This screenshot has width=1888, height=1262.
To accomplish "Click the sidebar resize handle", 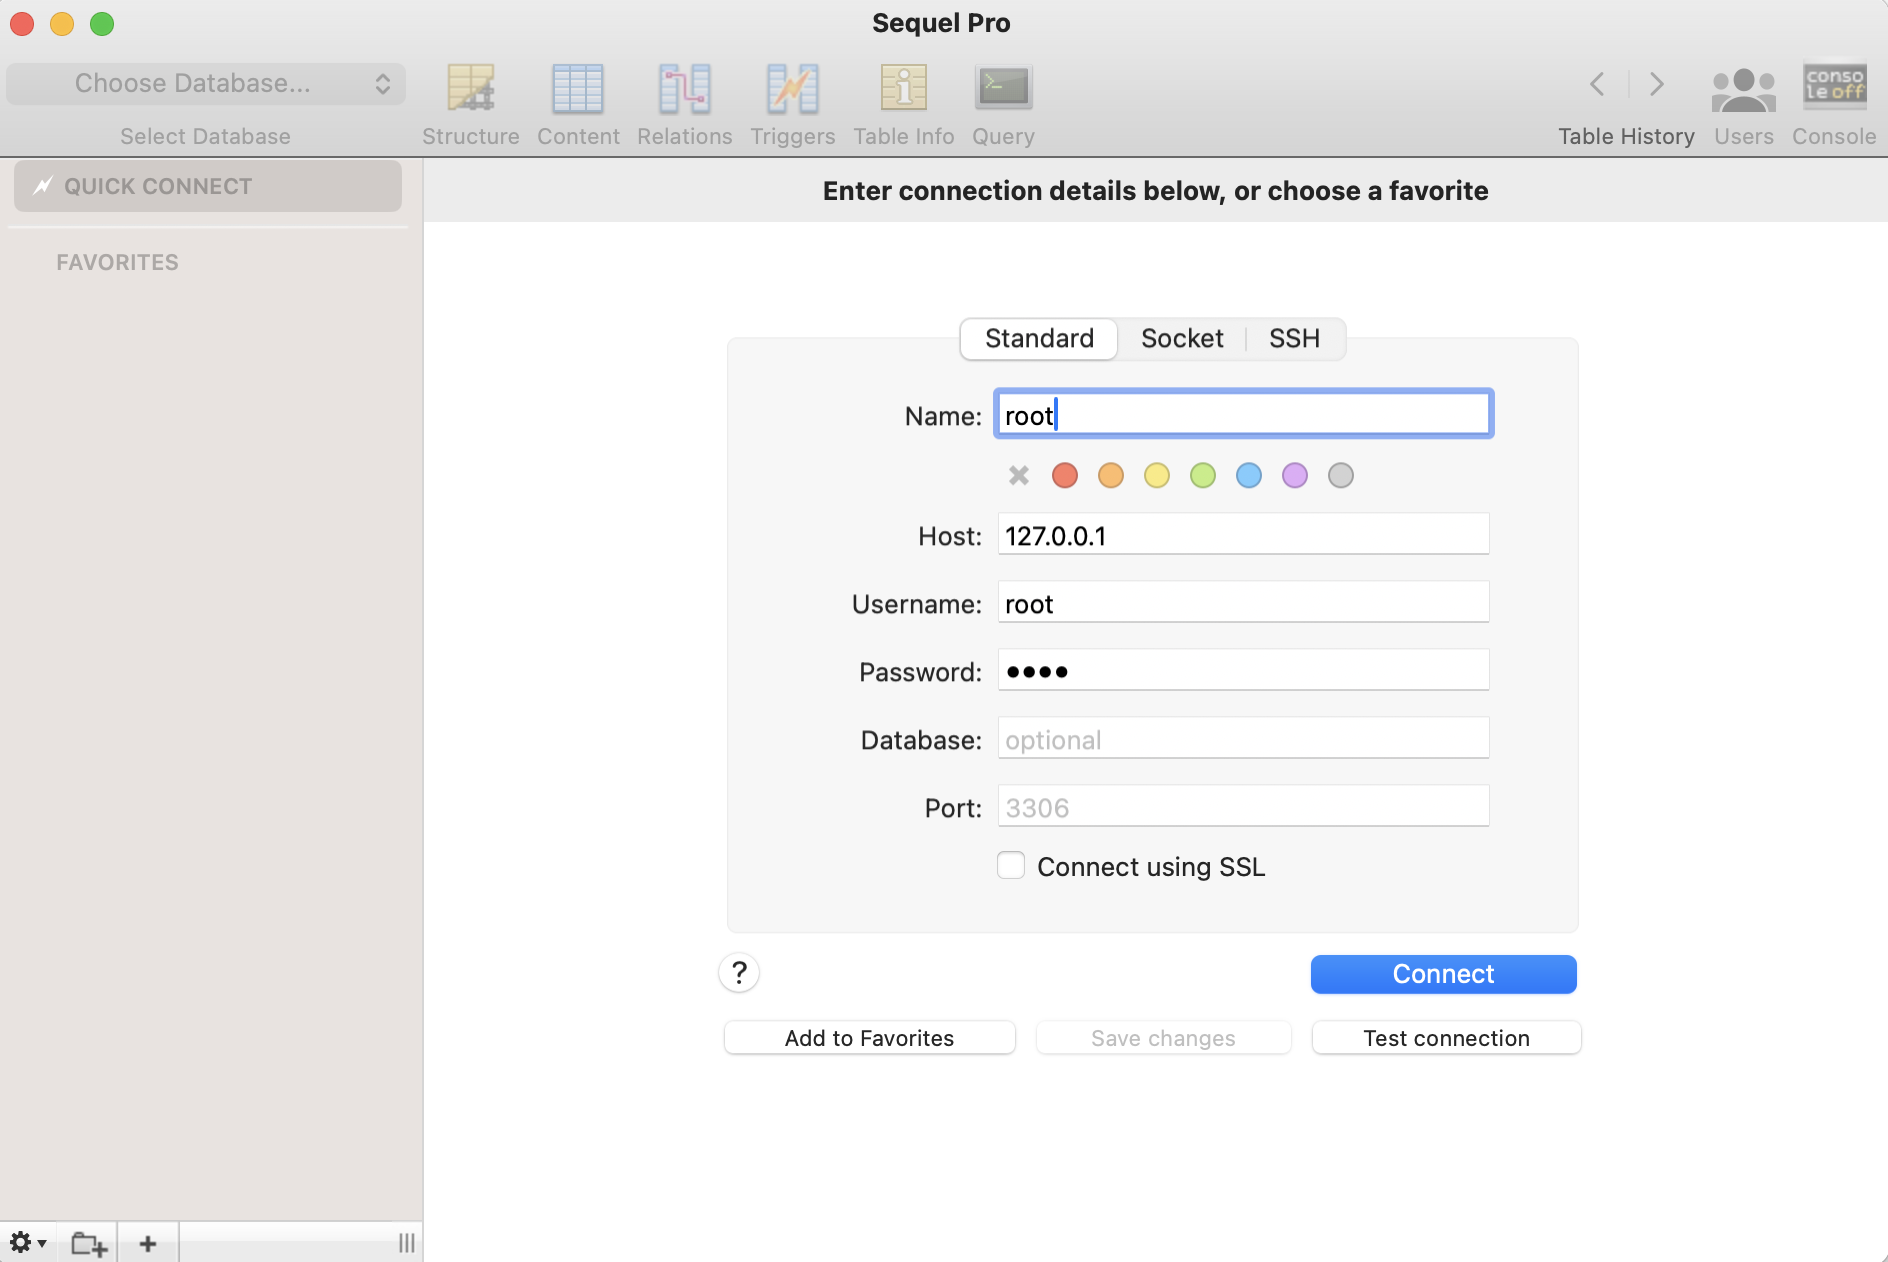I will pyautogui.click(x=406, y=1243).
